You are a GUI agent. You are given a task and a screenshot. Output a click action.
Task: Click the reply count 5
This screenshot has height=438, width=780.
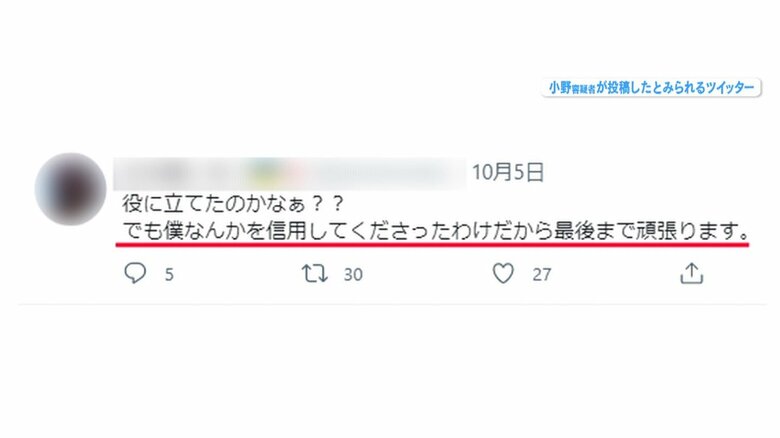[x=169, y=274]
